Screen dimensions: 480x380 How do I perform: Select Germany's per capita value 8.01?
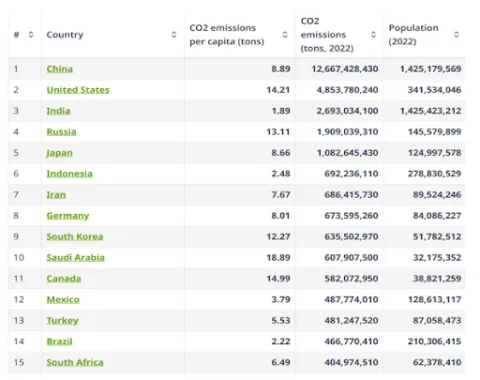click(281, 216)
